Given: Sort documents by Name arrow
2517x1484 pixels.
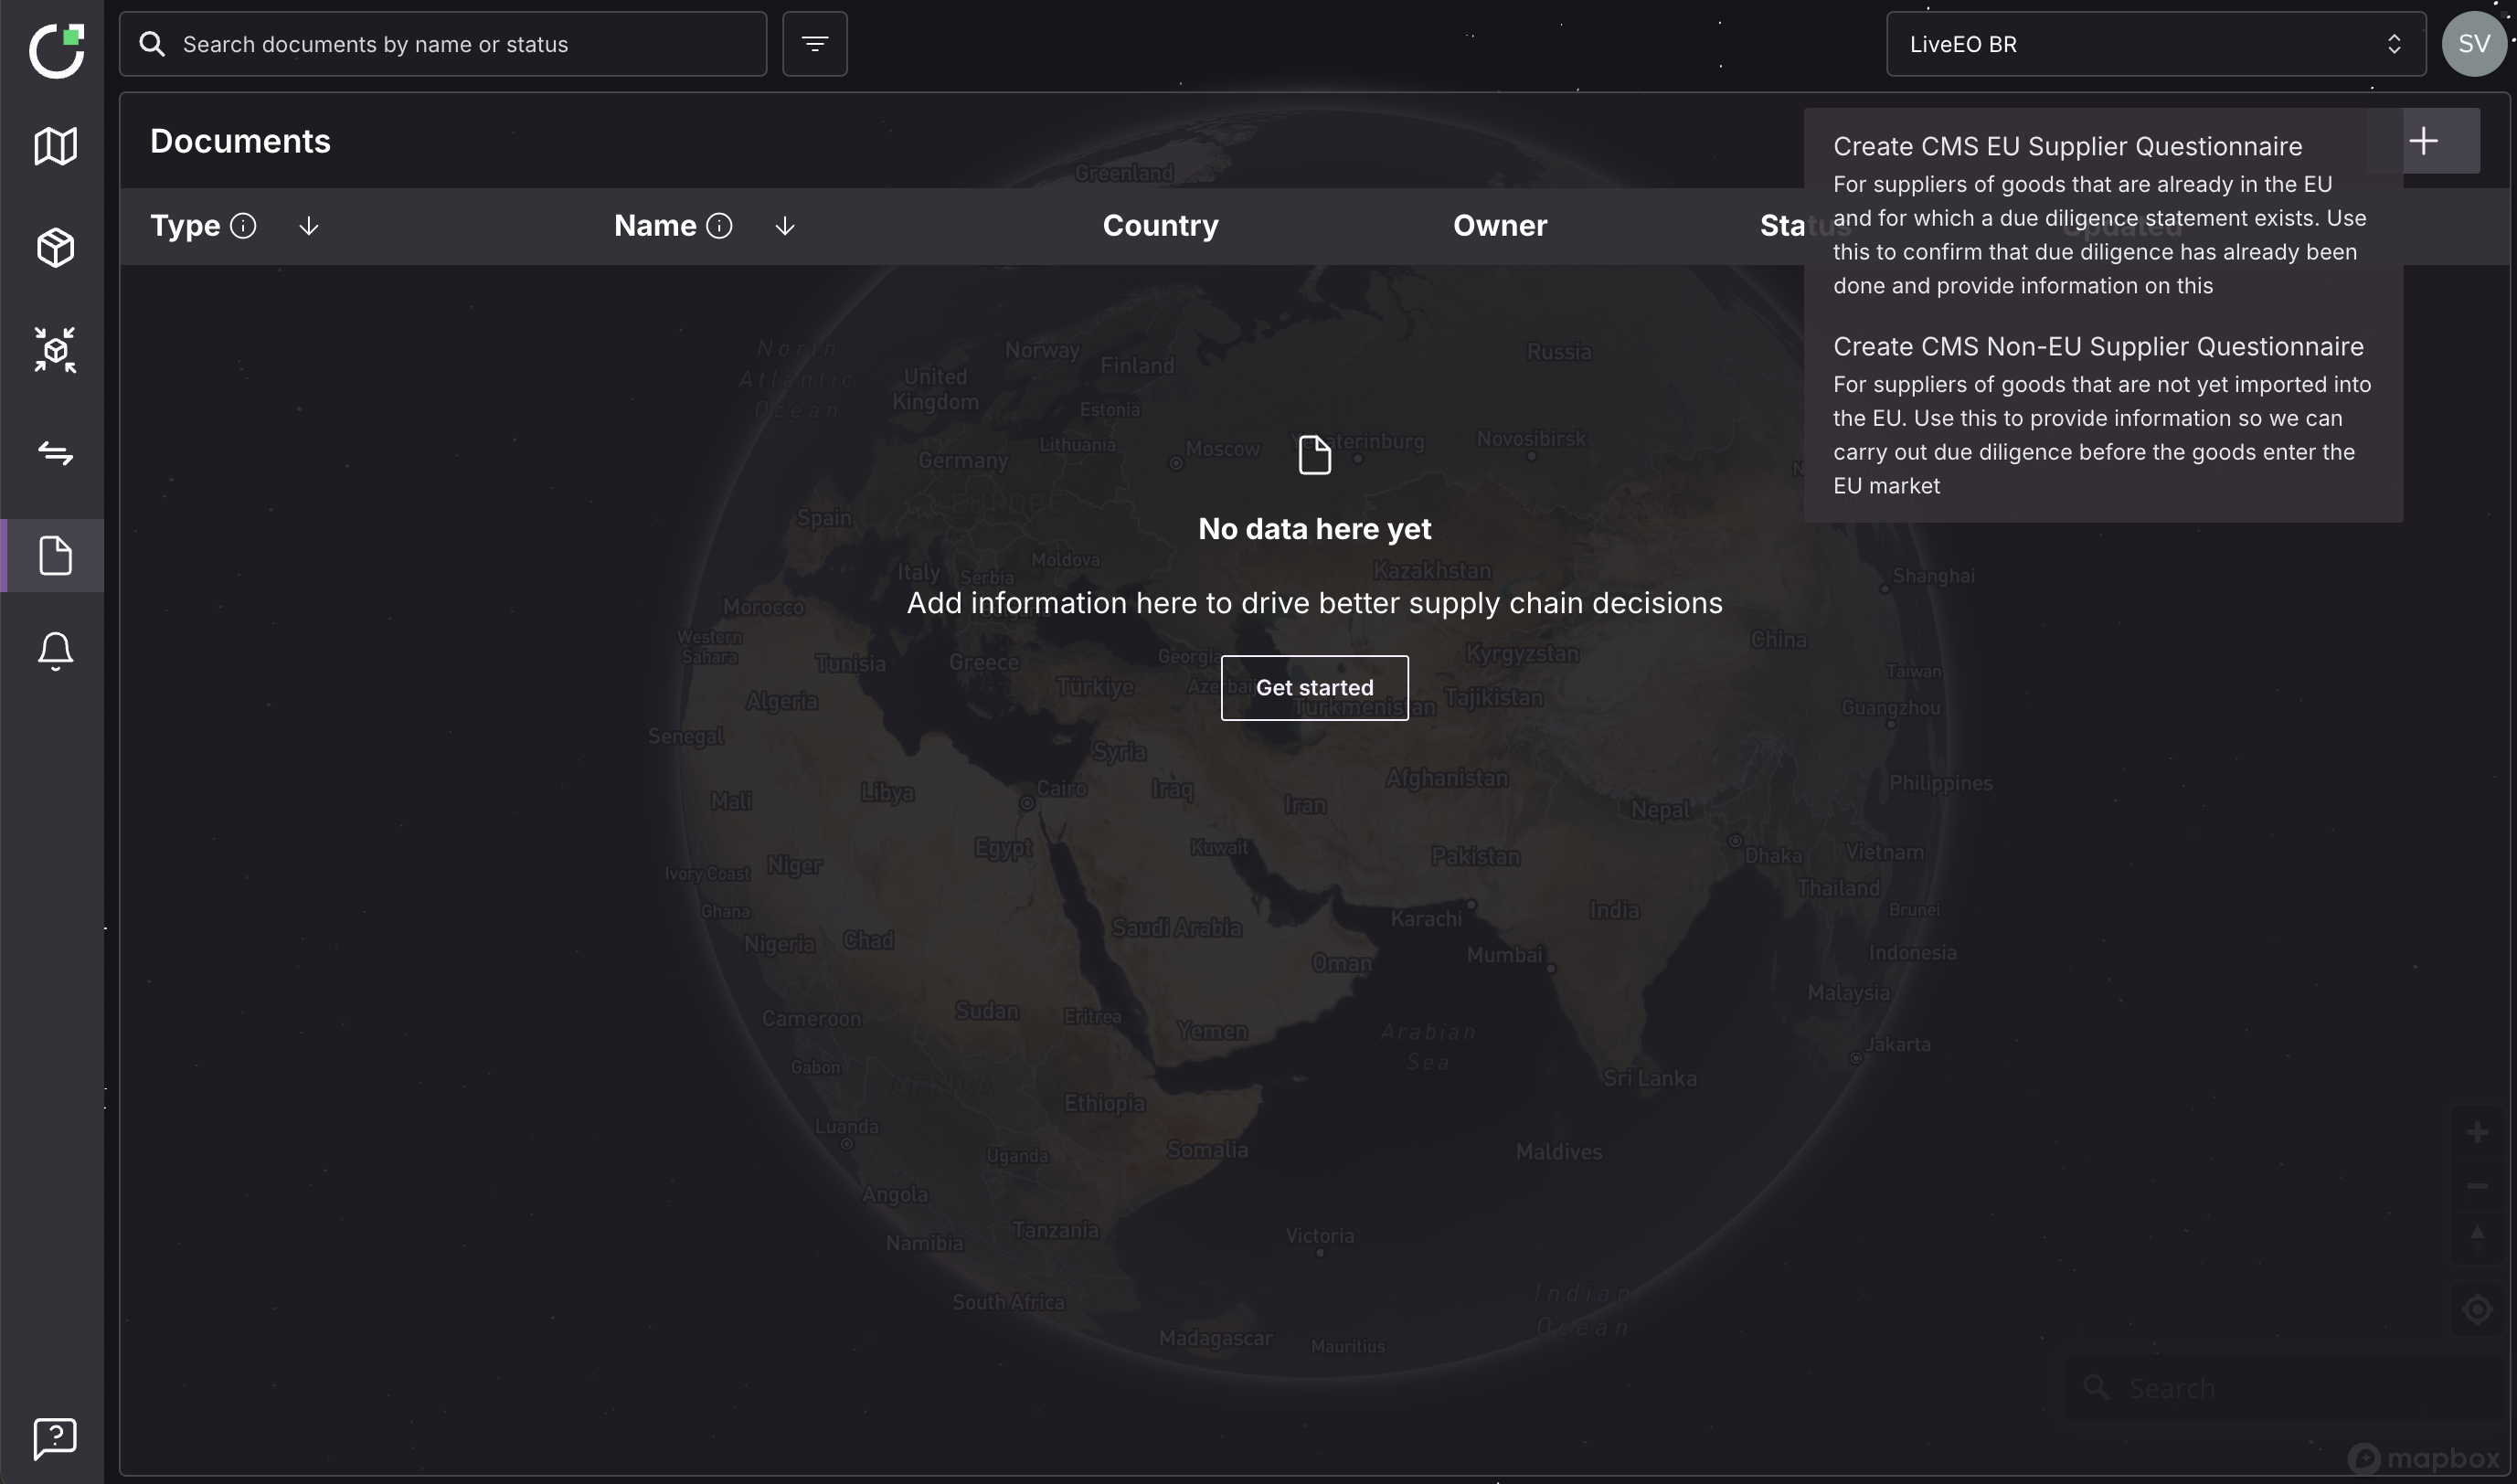Looking at the screenshot, I should (x=785, y=226).
